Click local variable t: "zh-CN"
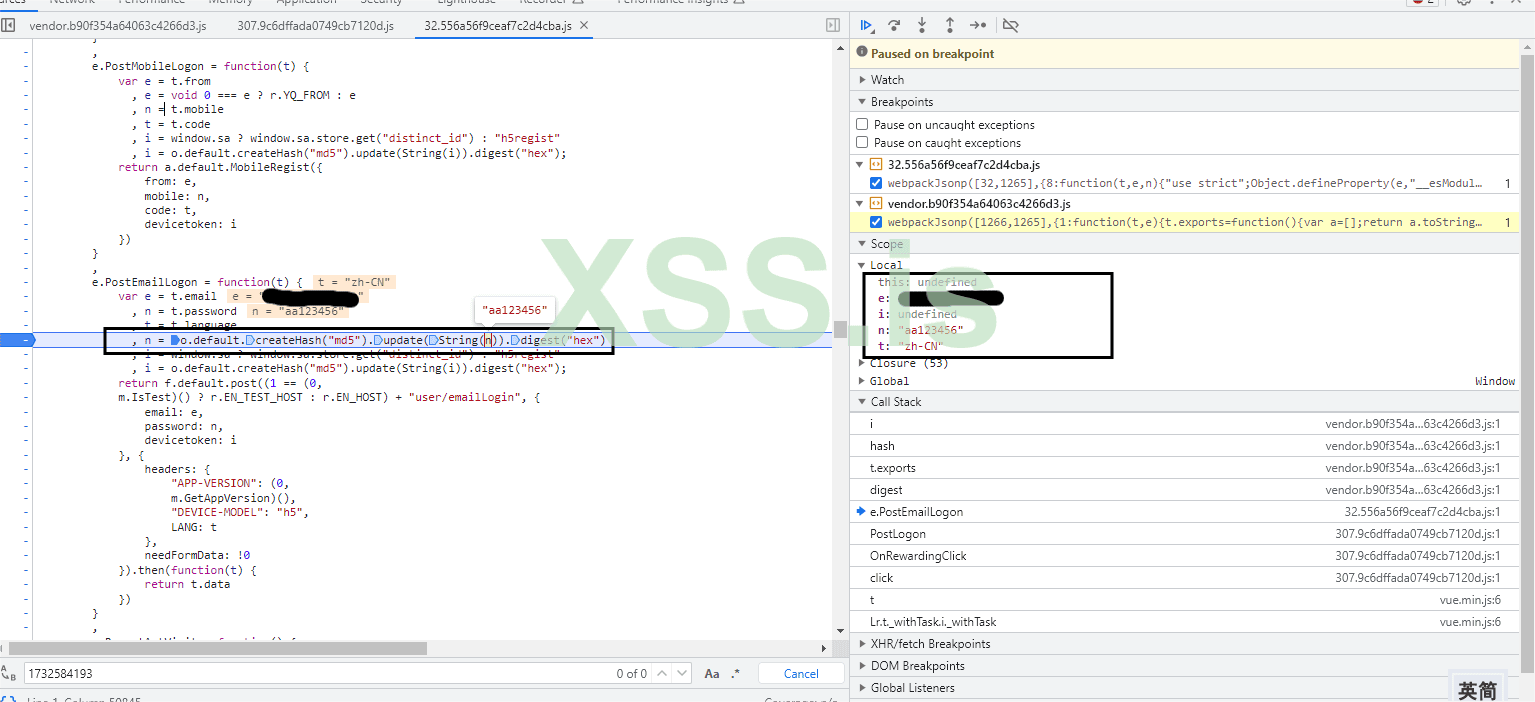 click(x=911, y=346)
